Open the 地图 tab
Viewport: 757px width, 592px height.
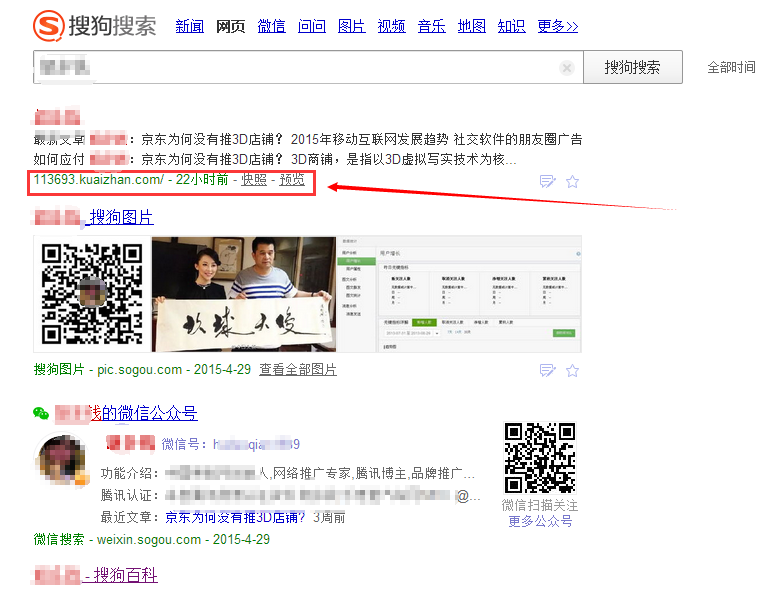pyautogui.click(x=471, y=26)
